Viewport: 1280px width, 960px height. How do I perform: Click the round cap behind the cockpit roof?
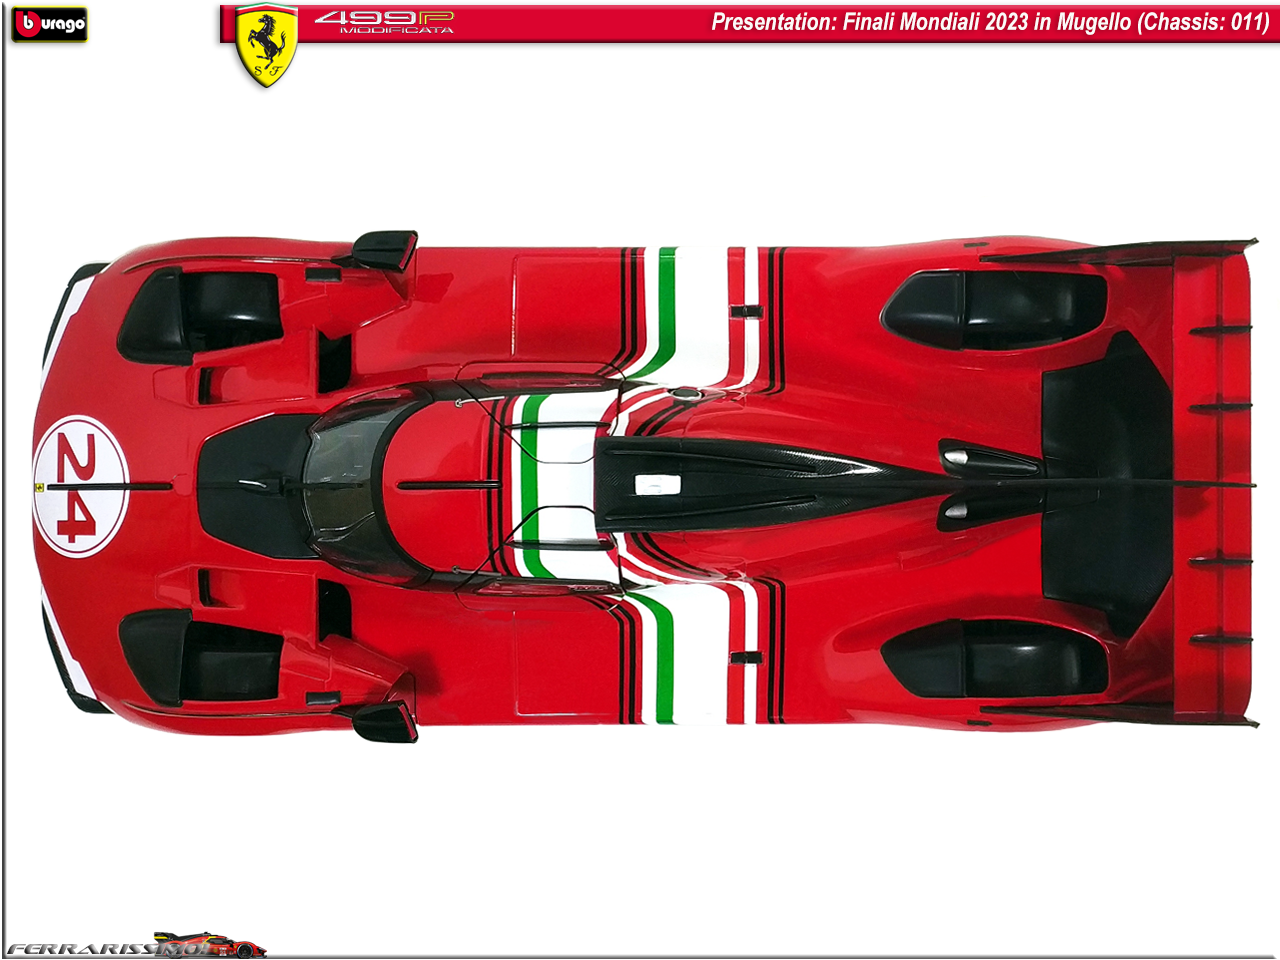point(685,395)
